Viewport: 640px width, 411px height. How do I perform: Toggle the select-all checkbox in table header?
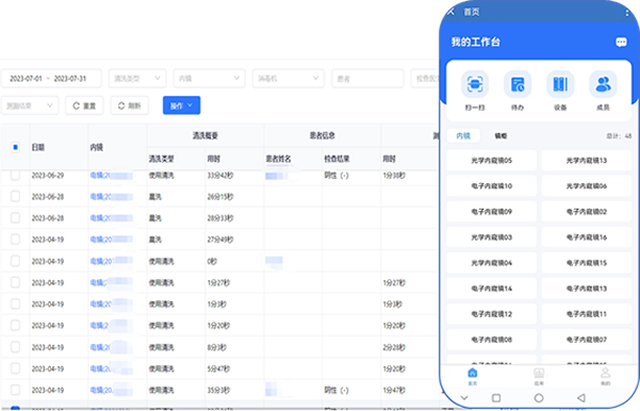pyautogui.click(x=14, y=146)
